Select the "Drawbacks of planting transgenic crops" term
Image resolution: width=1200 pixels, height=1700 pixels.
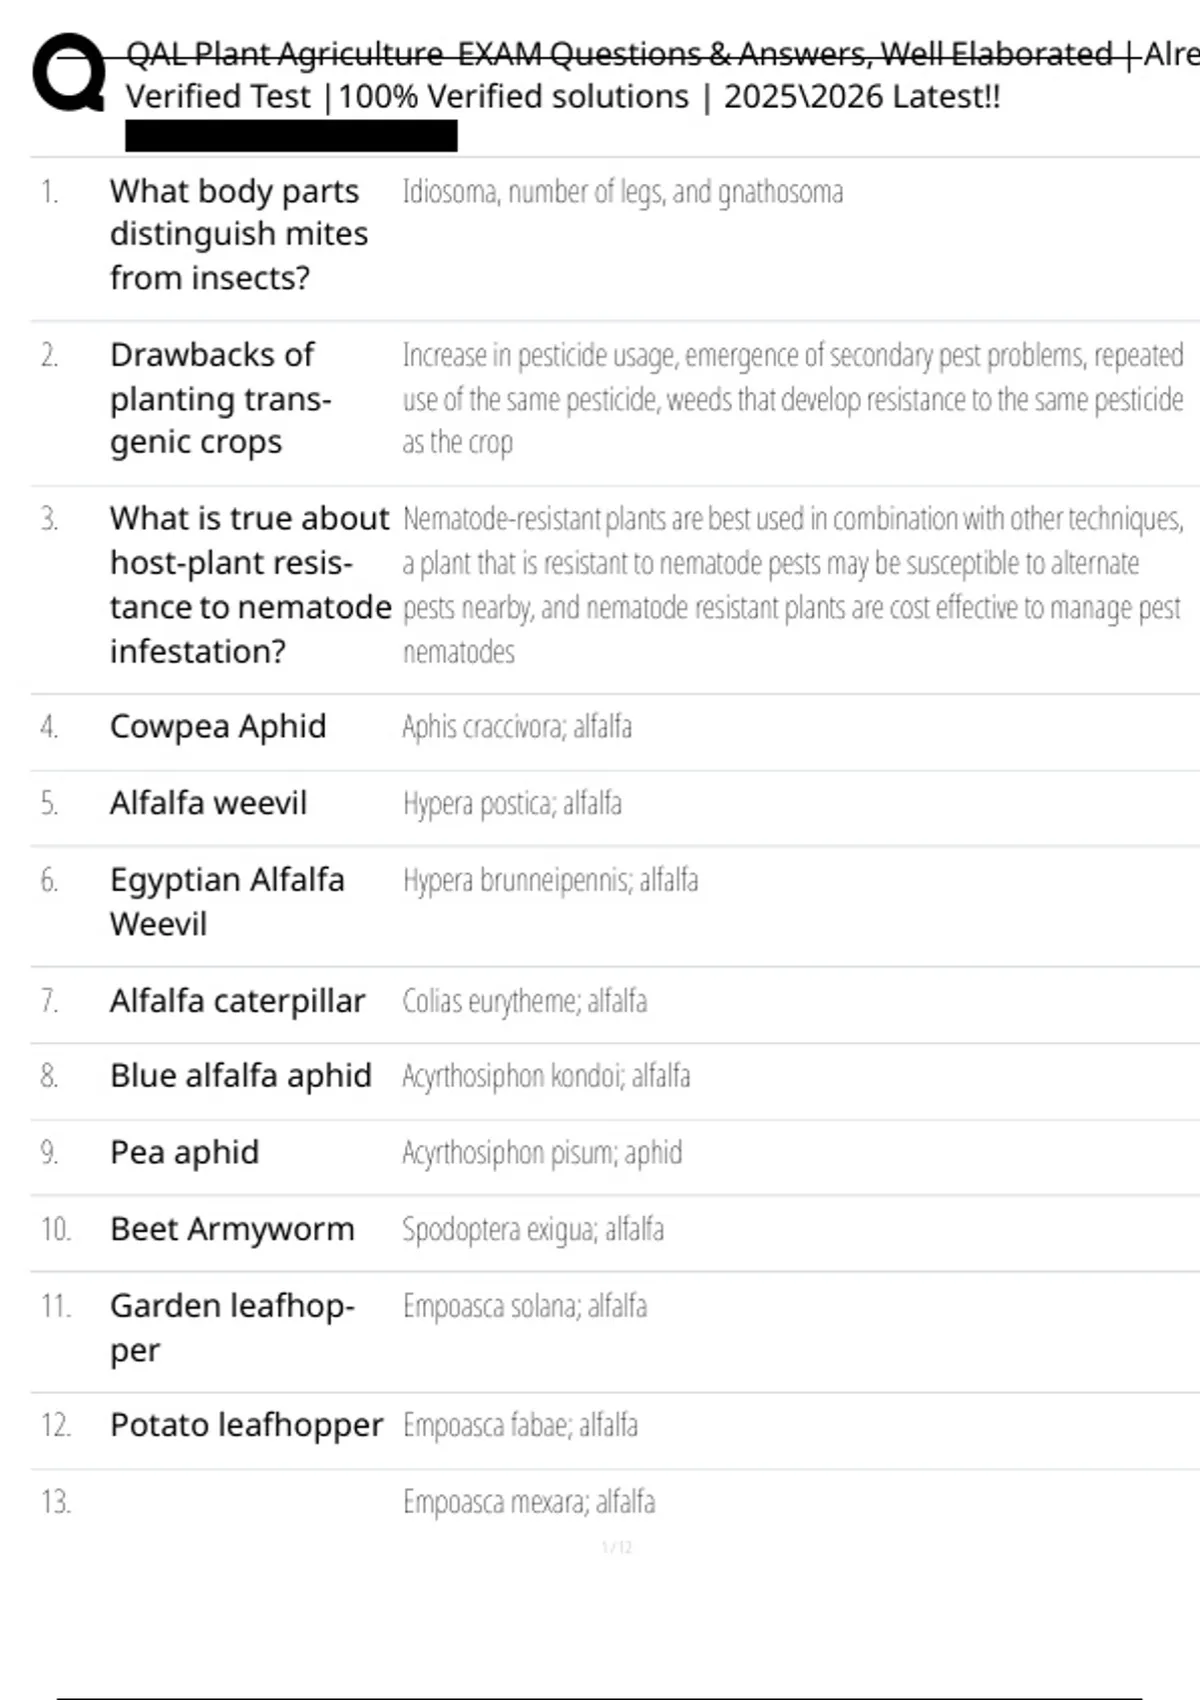(x=220, y=398)
